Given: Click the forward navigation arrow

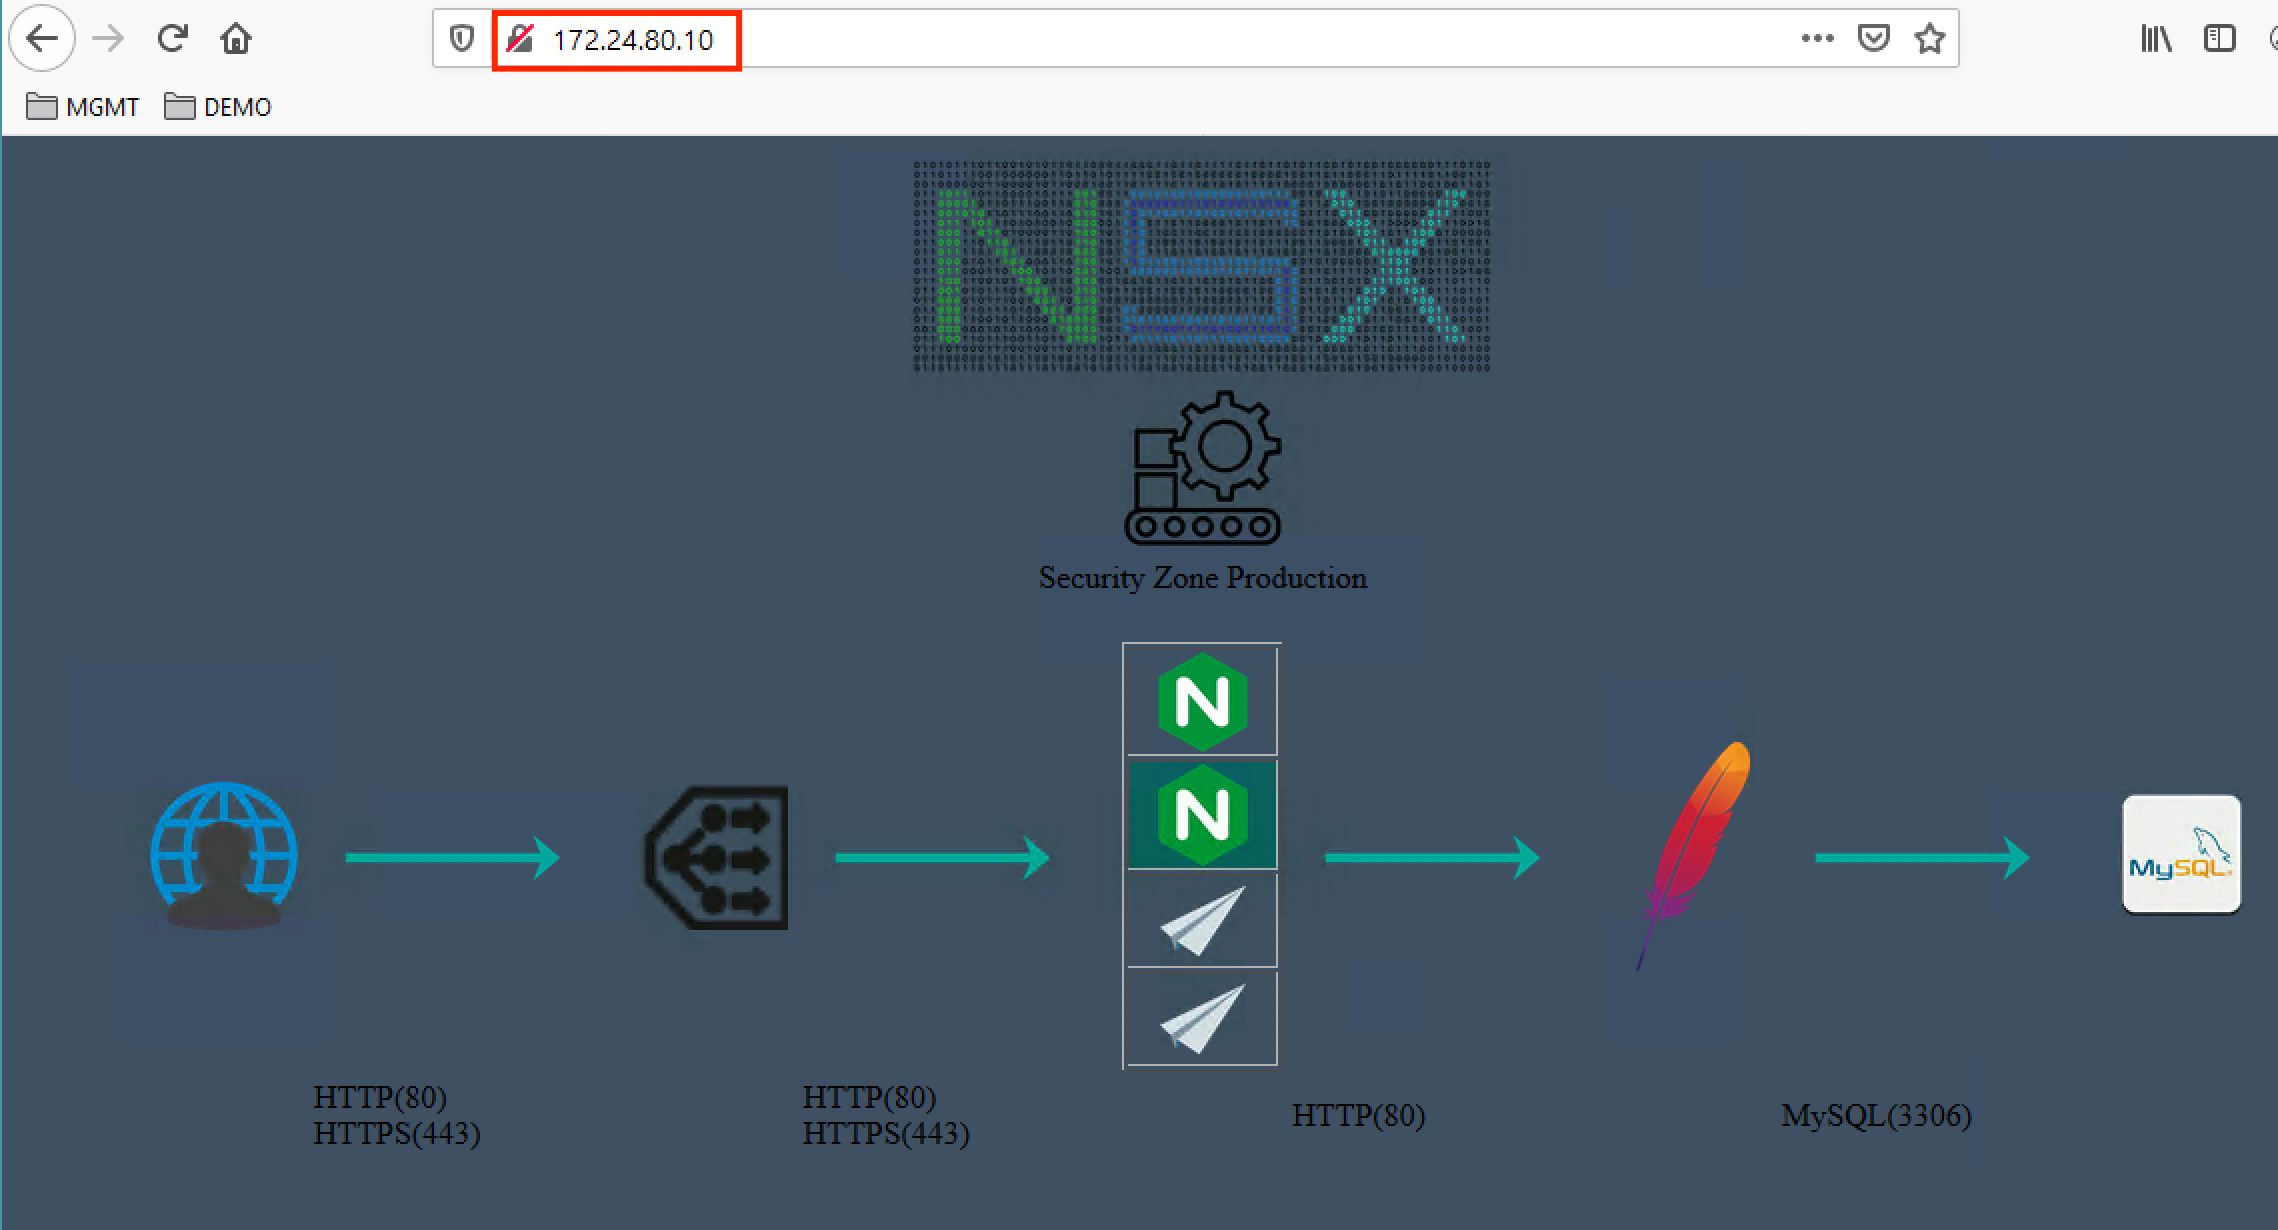Looking at the screenshot, I should 108,39.
